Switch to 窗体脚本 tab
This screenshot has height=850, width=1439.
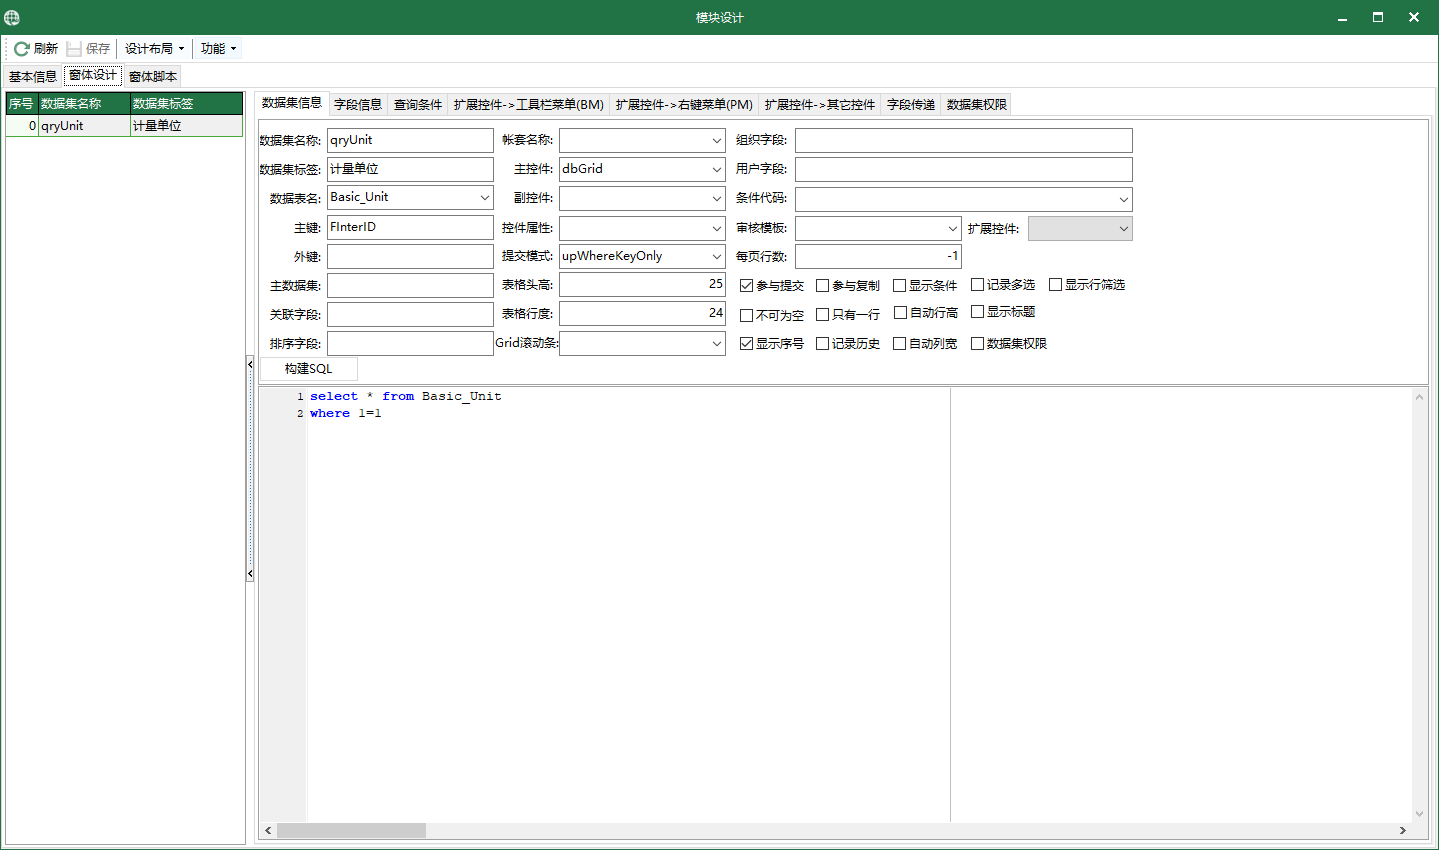(153, 76)
